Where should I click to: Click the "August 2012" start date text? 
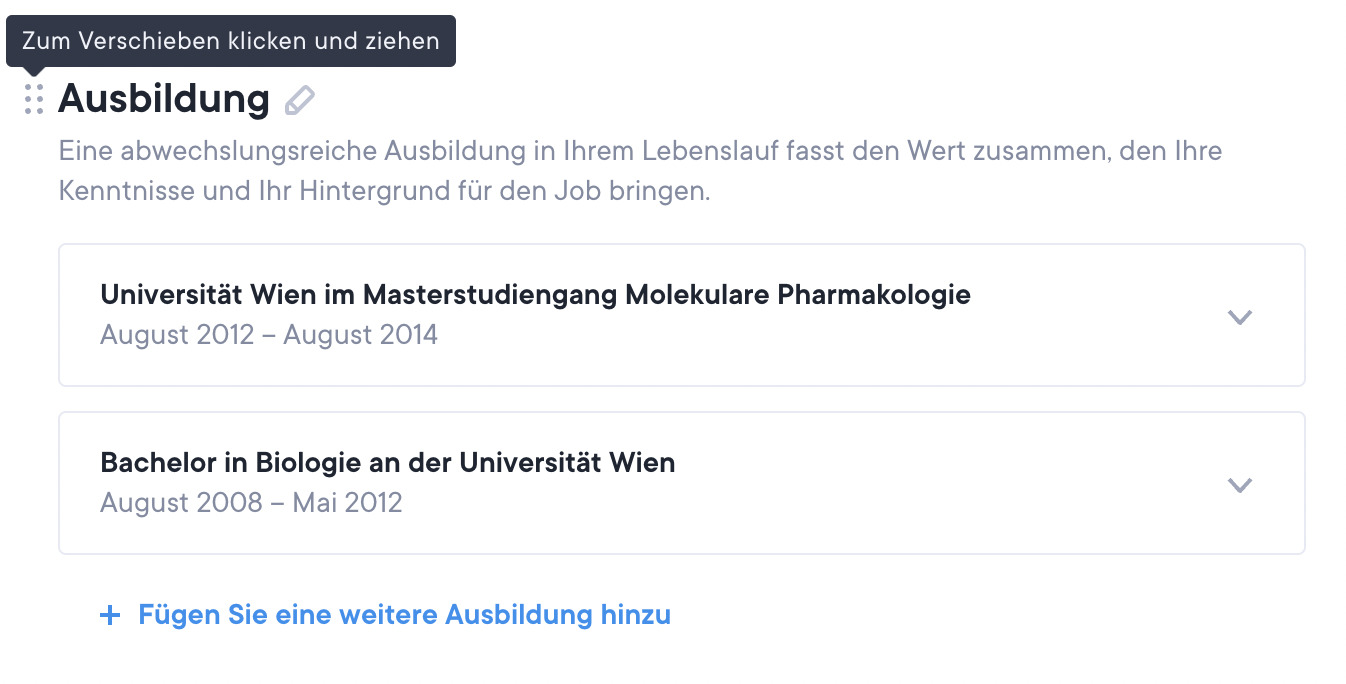coord(177,334)
